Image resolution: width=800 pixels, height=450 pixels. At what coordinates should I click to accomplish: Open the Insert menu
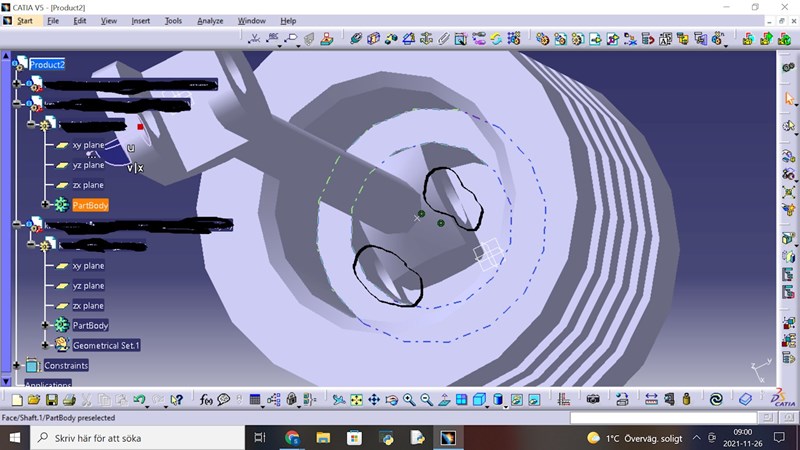coord(140,20)
